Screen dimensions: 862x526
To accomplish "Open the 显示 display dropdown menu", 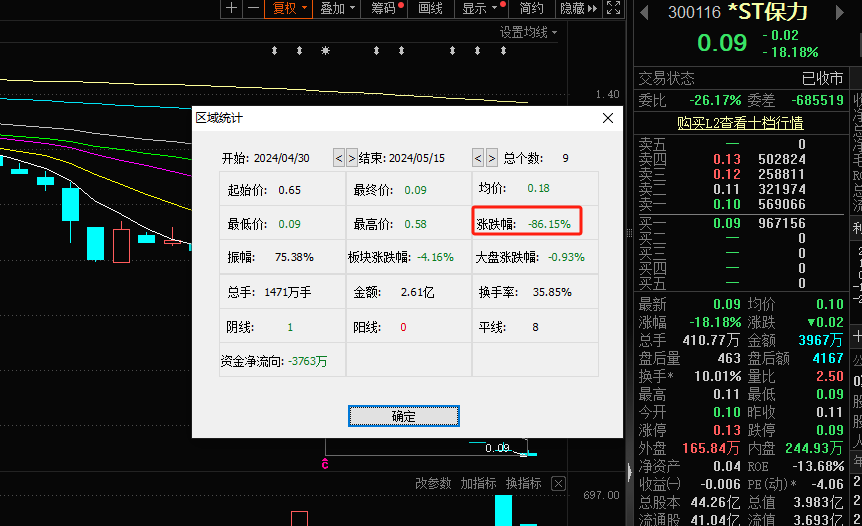I will coord(480,8).
